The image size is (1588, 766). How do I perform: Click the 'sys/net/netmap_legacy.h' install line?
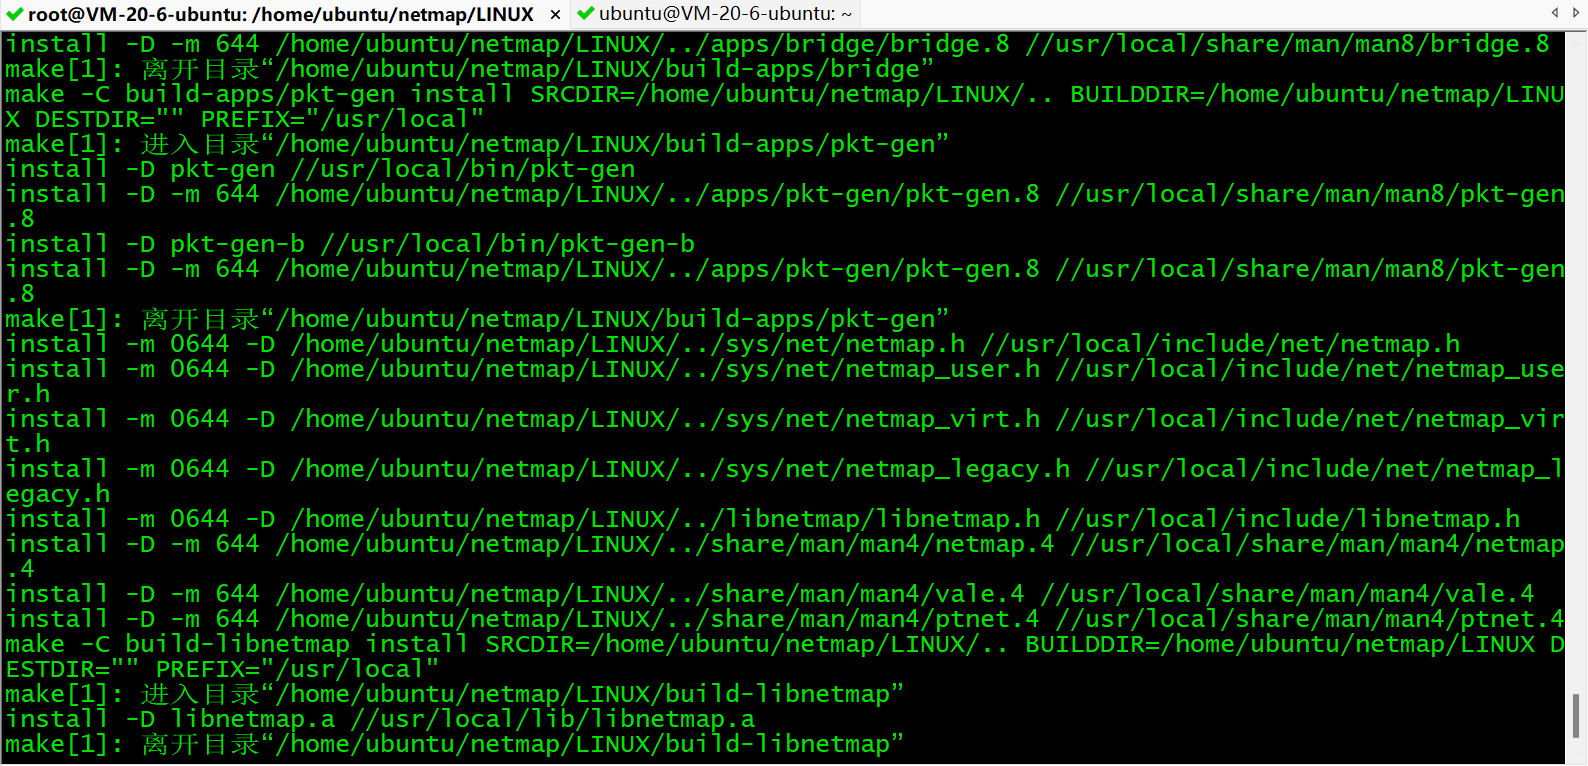point(785,482)
